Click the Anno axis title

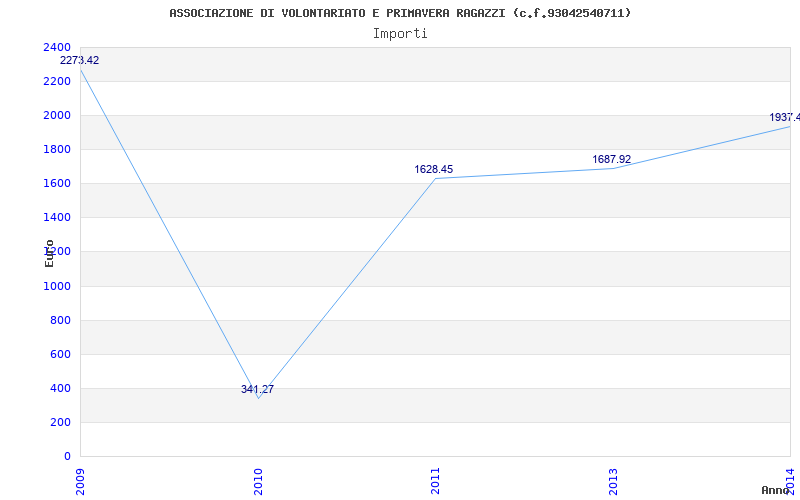[776, 490]
